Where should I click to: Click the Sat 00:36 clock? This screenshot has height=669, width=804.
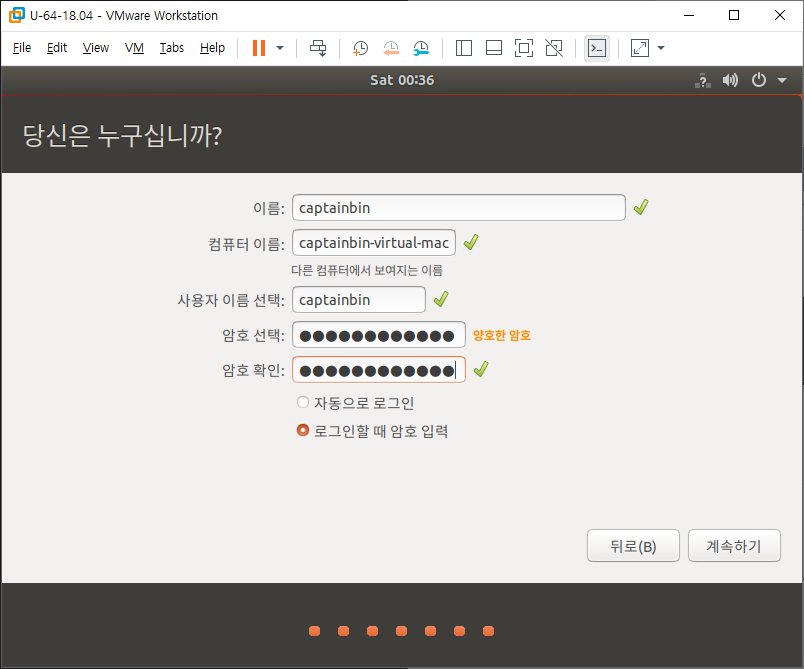(x=402, y=80)
